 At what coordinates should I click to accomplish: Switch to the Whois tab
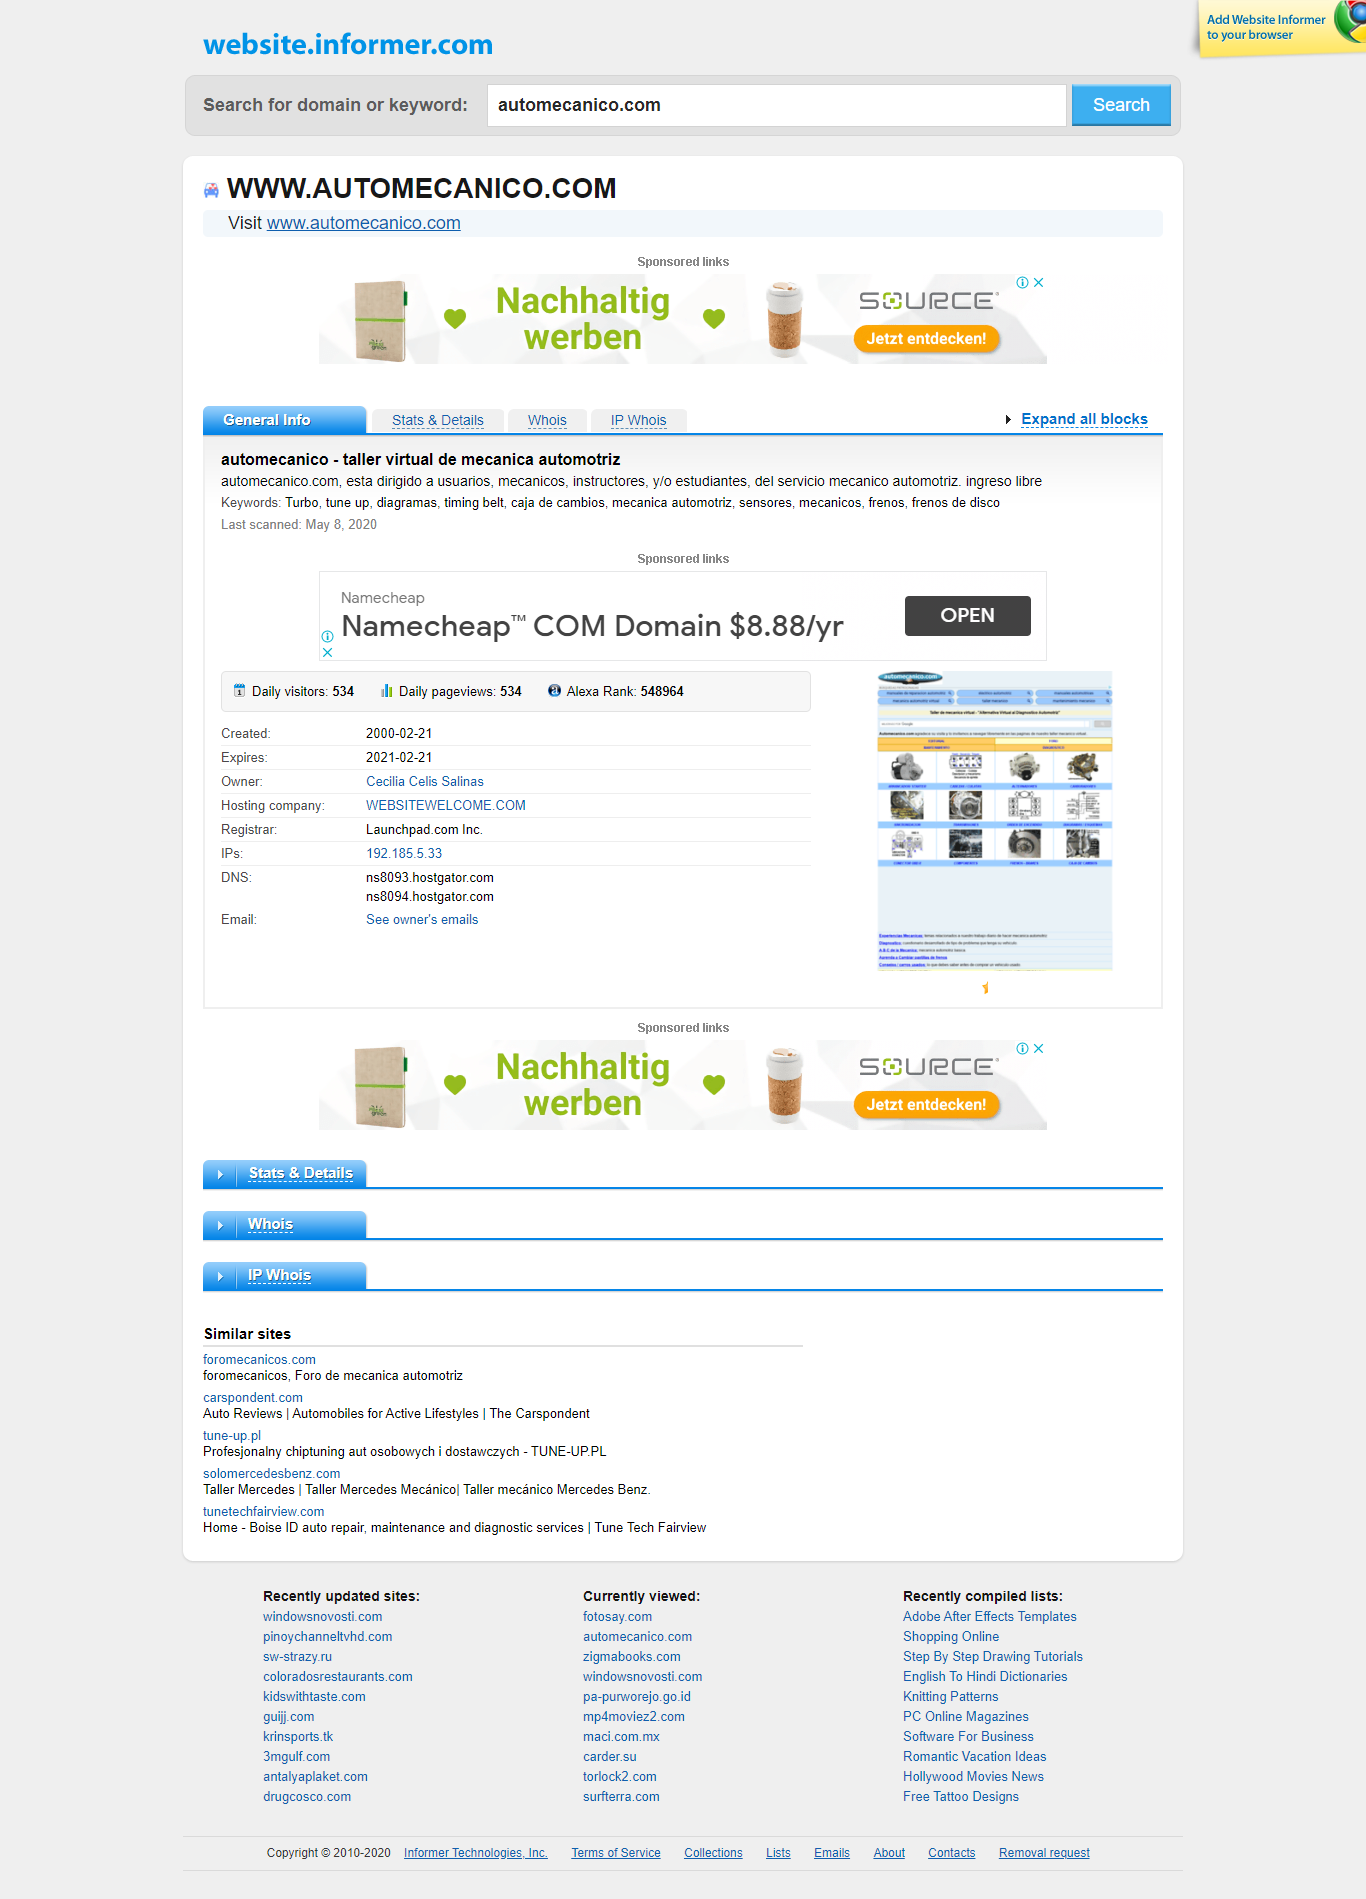[547, 421]
